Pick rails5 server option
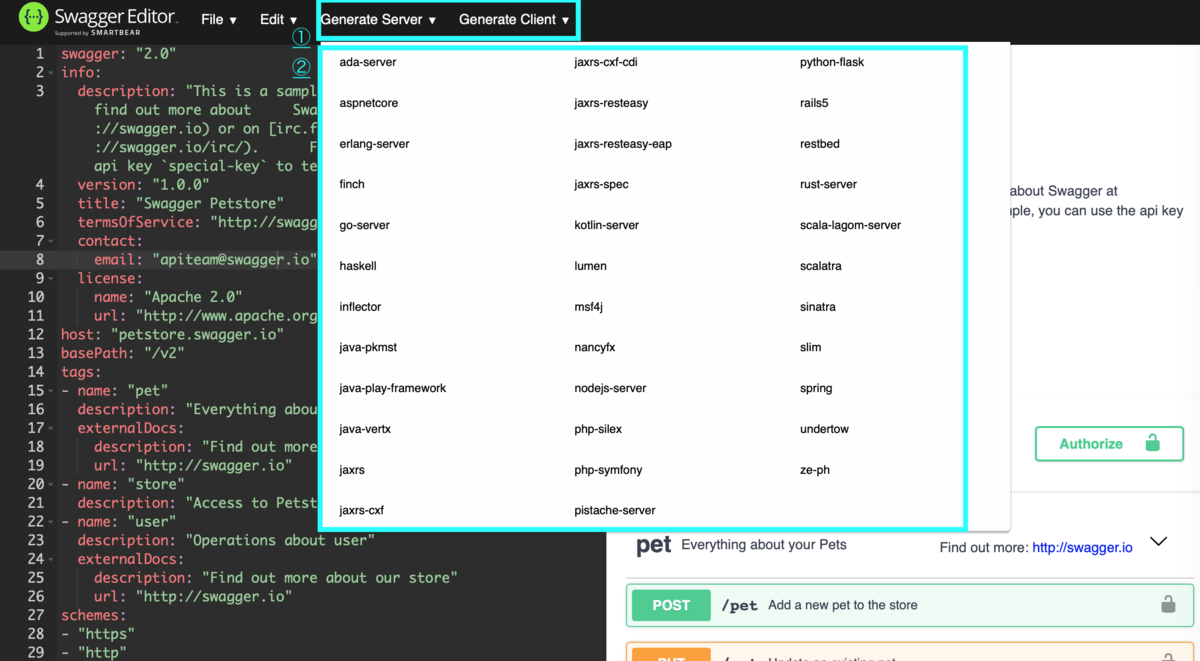 [814, 103]
